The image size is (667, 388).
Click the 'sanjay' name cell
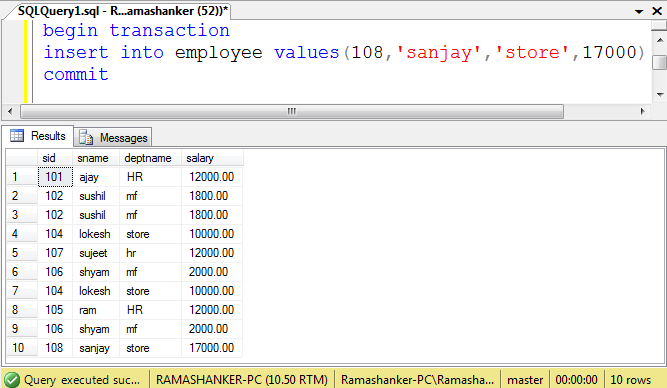(x=96, y=348)
